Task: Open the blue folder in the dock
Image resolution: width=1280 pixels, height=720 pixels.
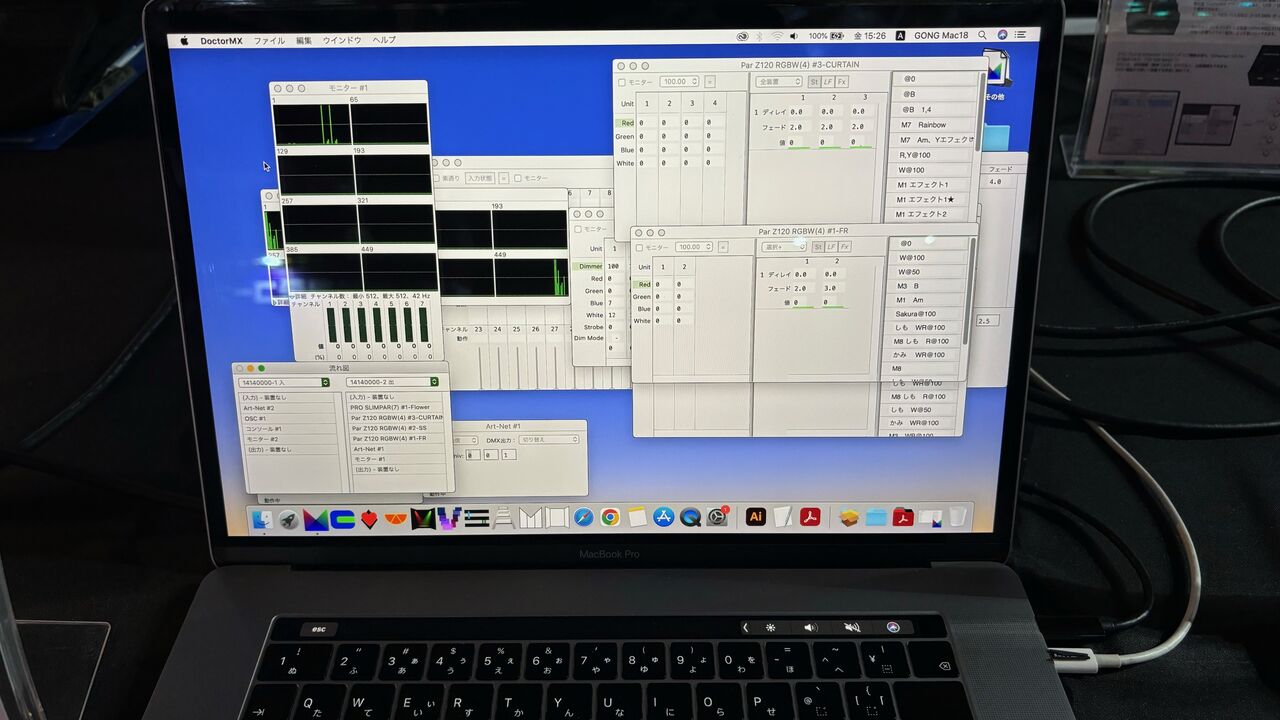Action: [x=877, y=517]
